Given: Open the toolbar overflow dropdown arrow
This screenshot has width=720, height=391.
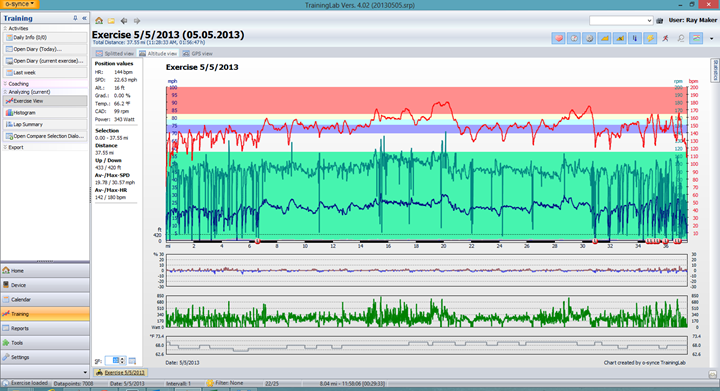Looking at the screenshot, I should pos(712,39).
